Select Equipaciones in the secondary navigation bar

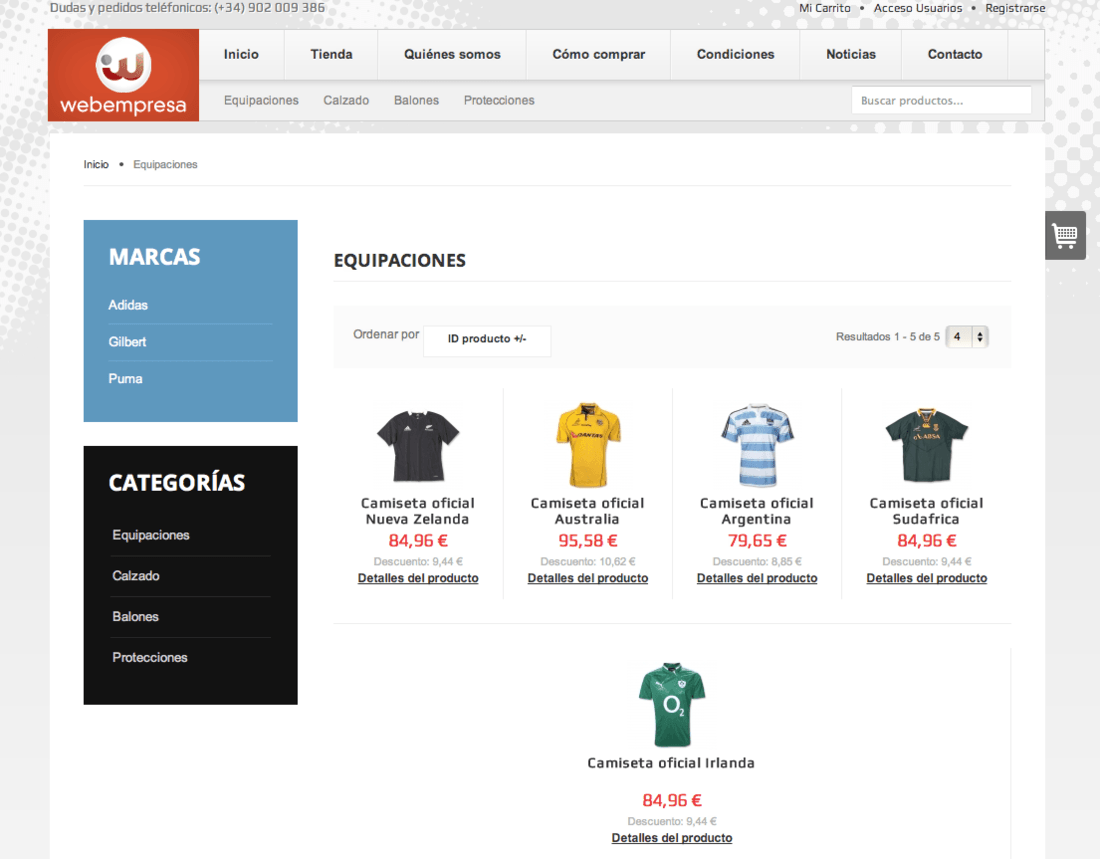[261, 100]
